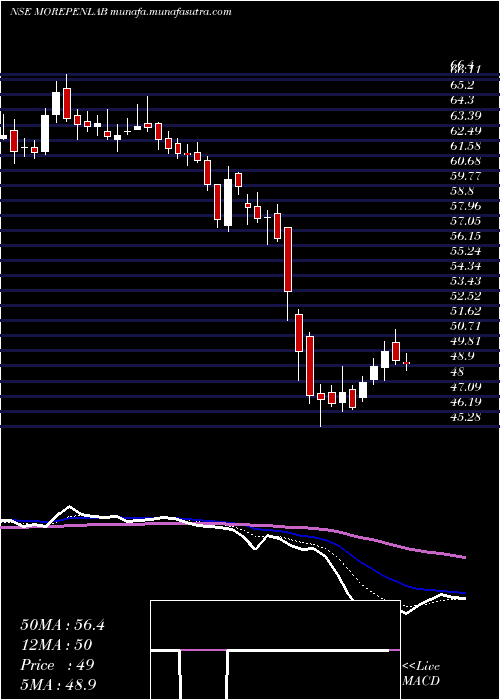Click the 45.28 price axis label
500x700 pixels.
465,417
